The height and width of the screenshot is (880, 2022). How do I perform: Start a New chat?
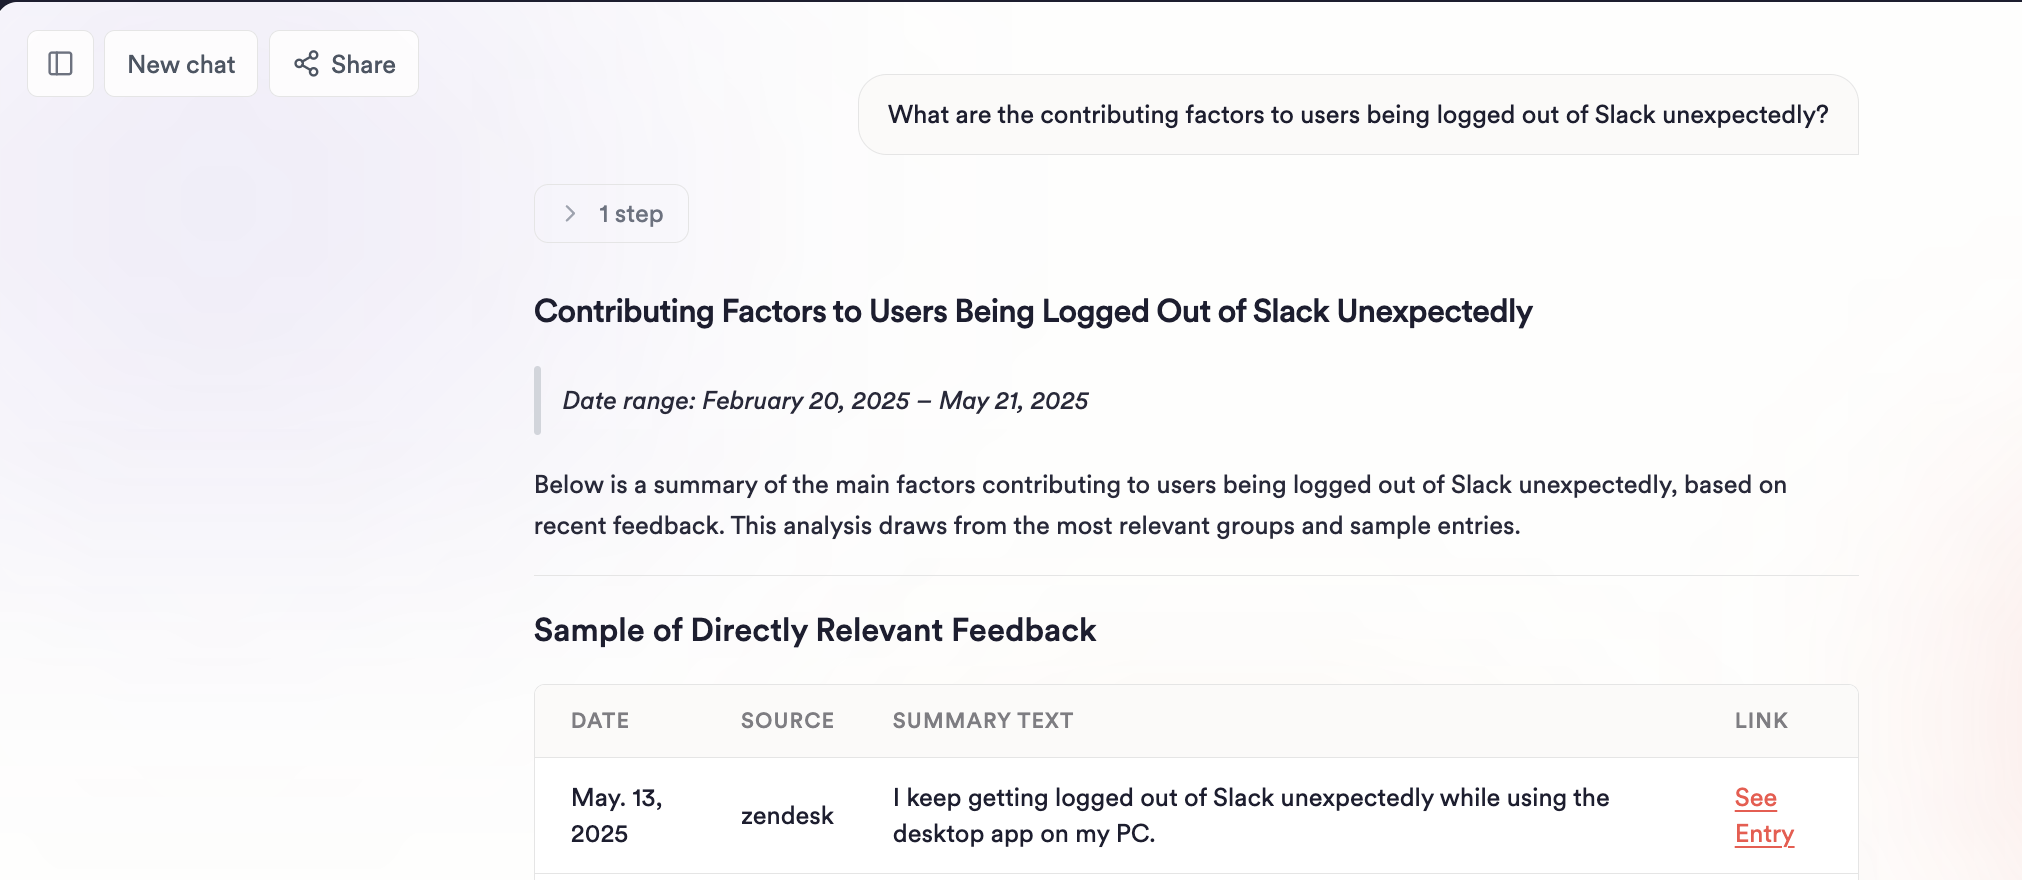click(181, 64)
